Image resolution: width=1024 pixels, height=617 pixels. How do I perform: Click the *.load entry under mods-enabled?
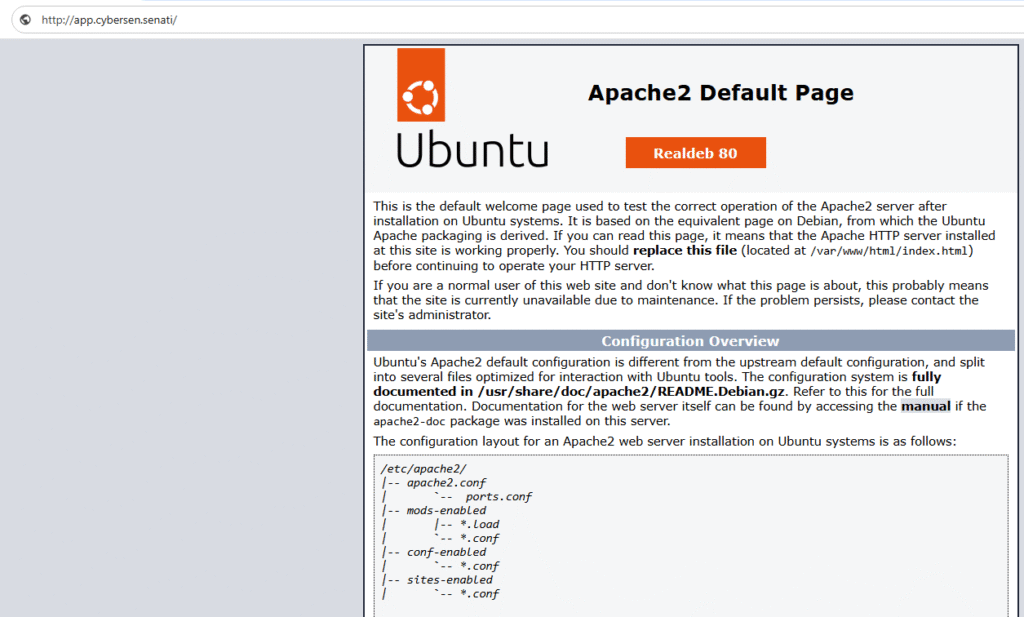(x=479, y=524)
